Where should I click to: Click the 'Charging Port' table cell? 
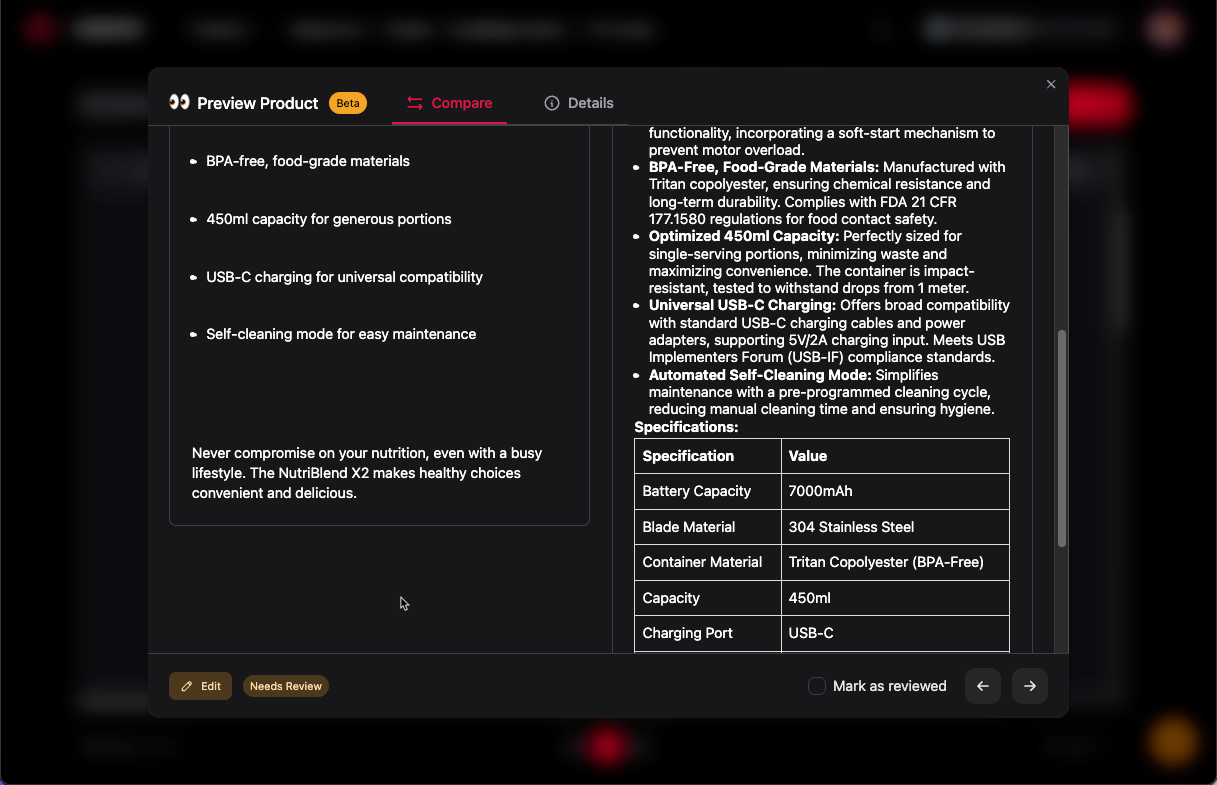[708, 633]
